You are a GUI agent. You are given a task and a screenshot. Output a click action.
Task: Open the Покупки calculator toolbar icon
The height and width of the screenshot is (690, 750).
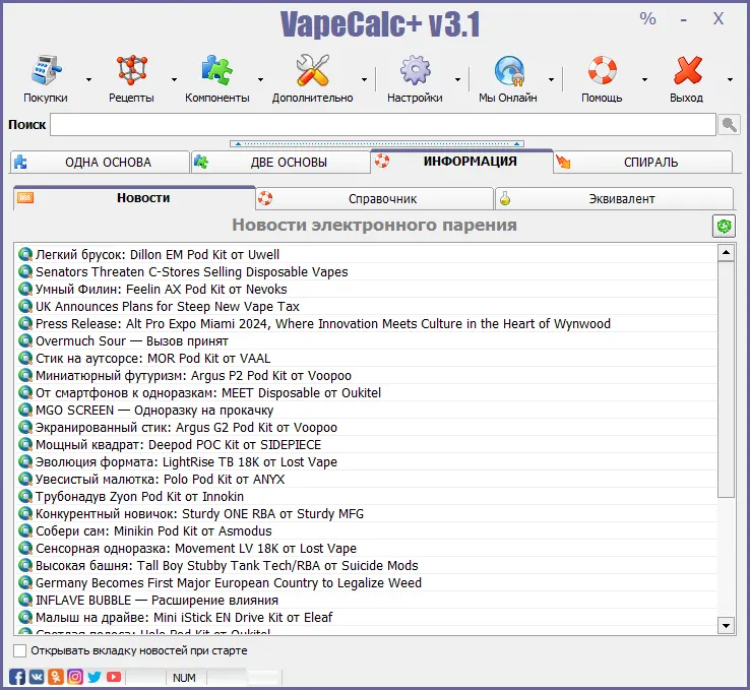tap(46, 72)
